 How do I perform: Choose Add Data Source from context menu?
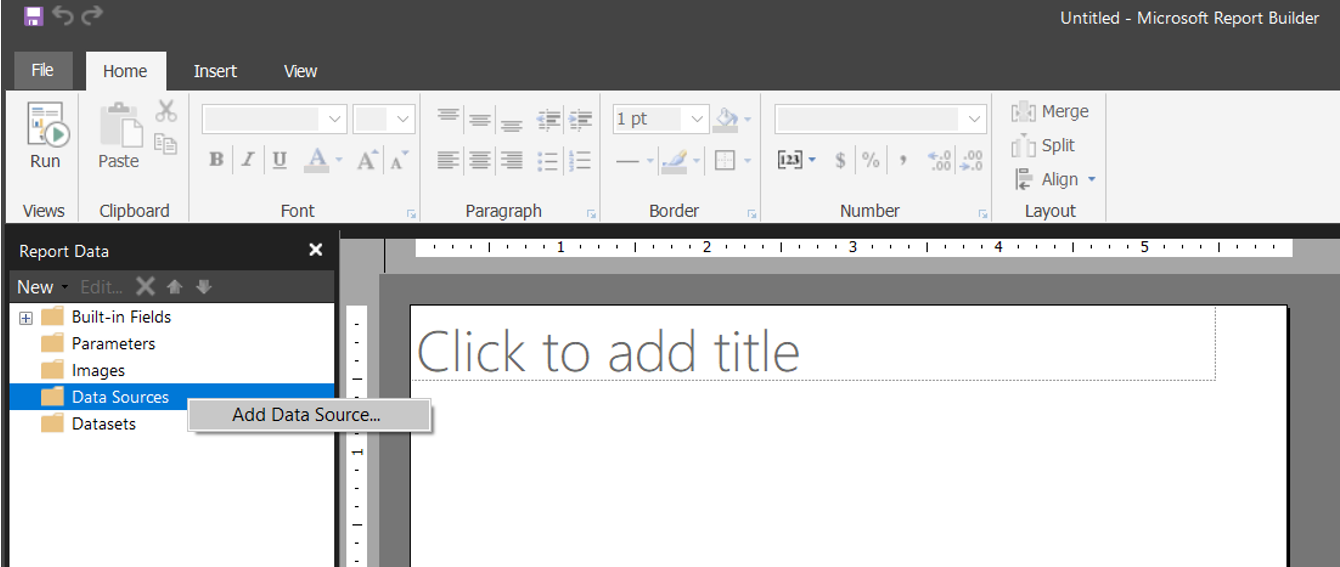tap(309, 415)
